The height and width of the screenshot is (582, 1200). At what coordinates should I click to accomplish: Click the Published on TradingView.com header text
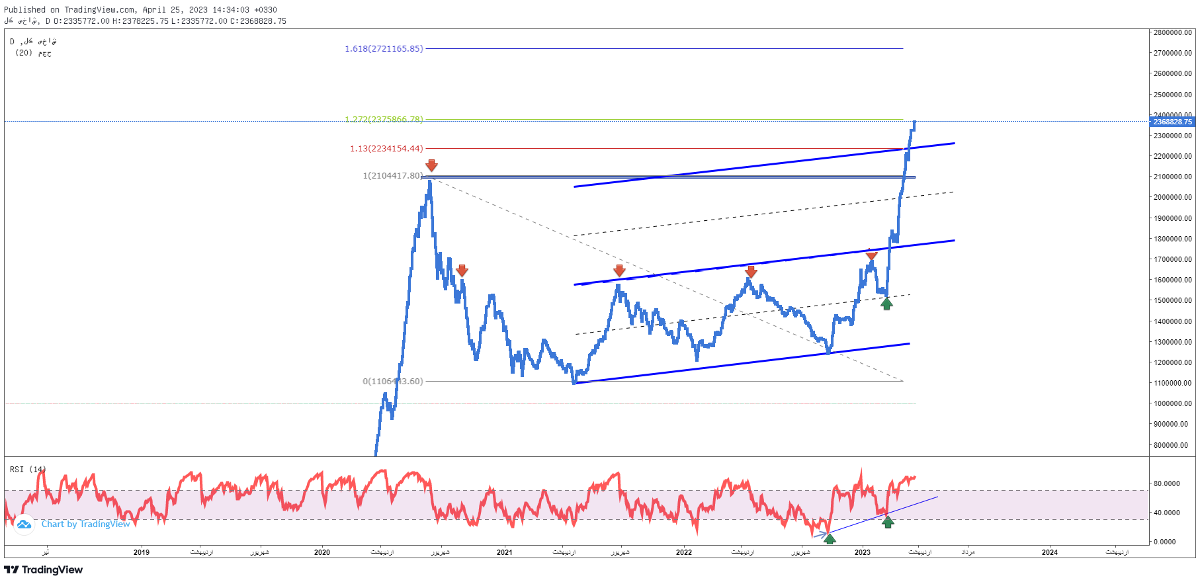(x=140, y=9)
